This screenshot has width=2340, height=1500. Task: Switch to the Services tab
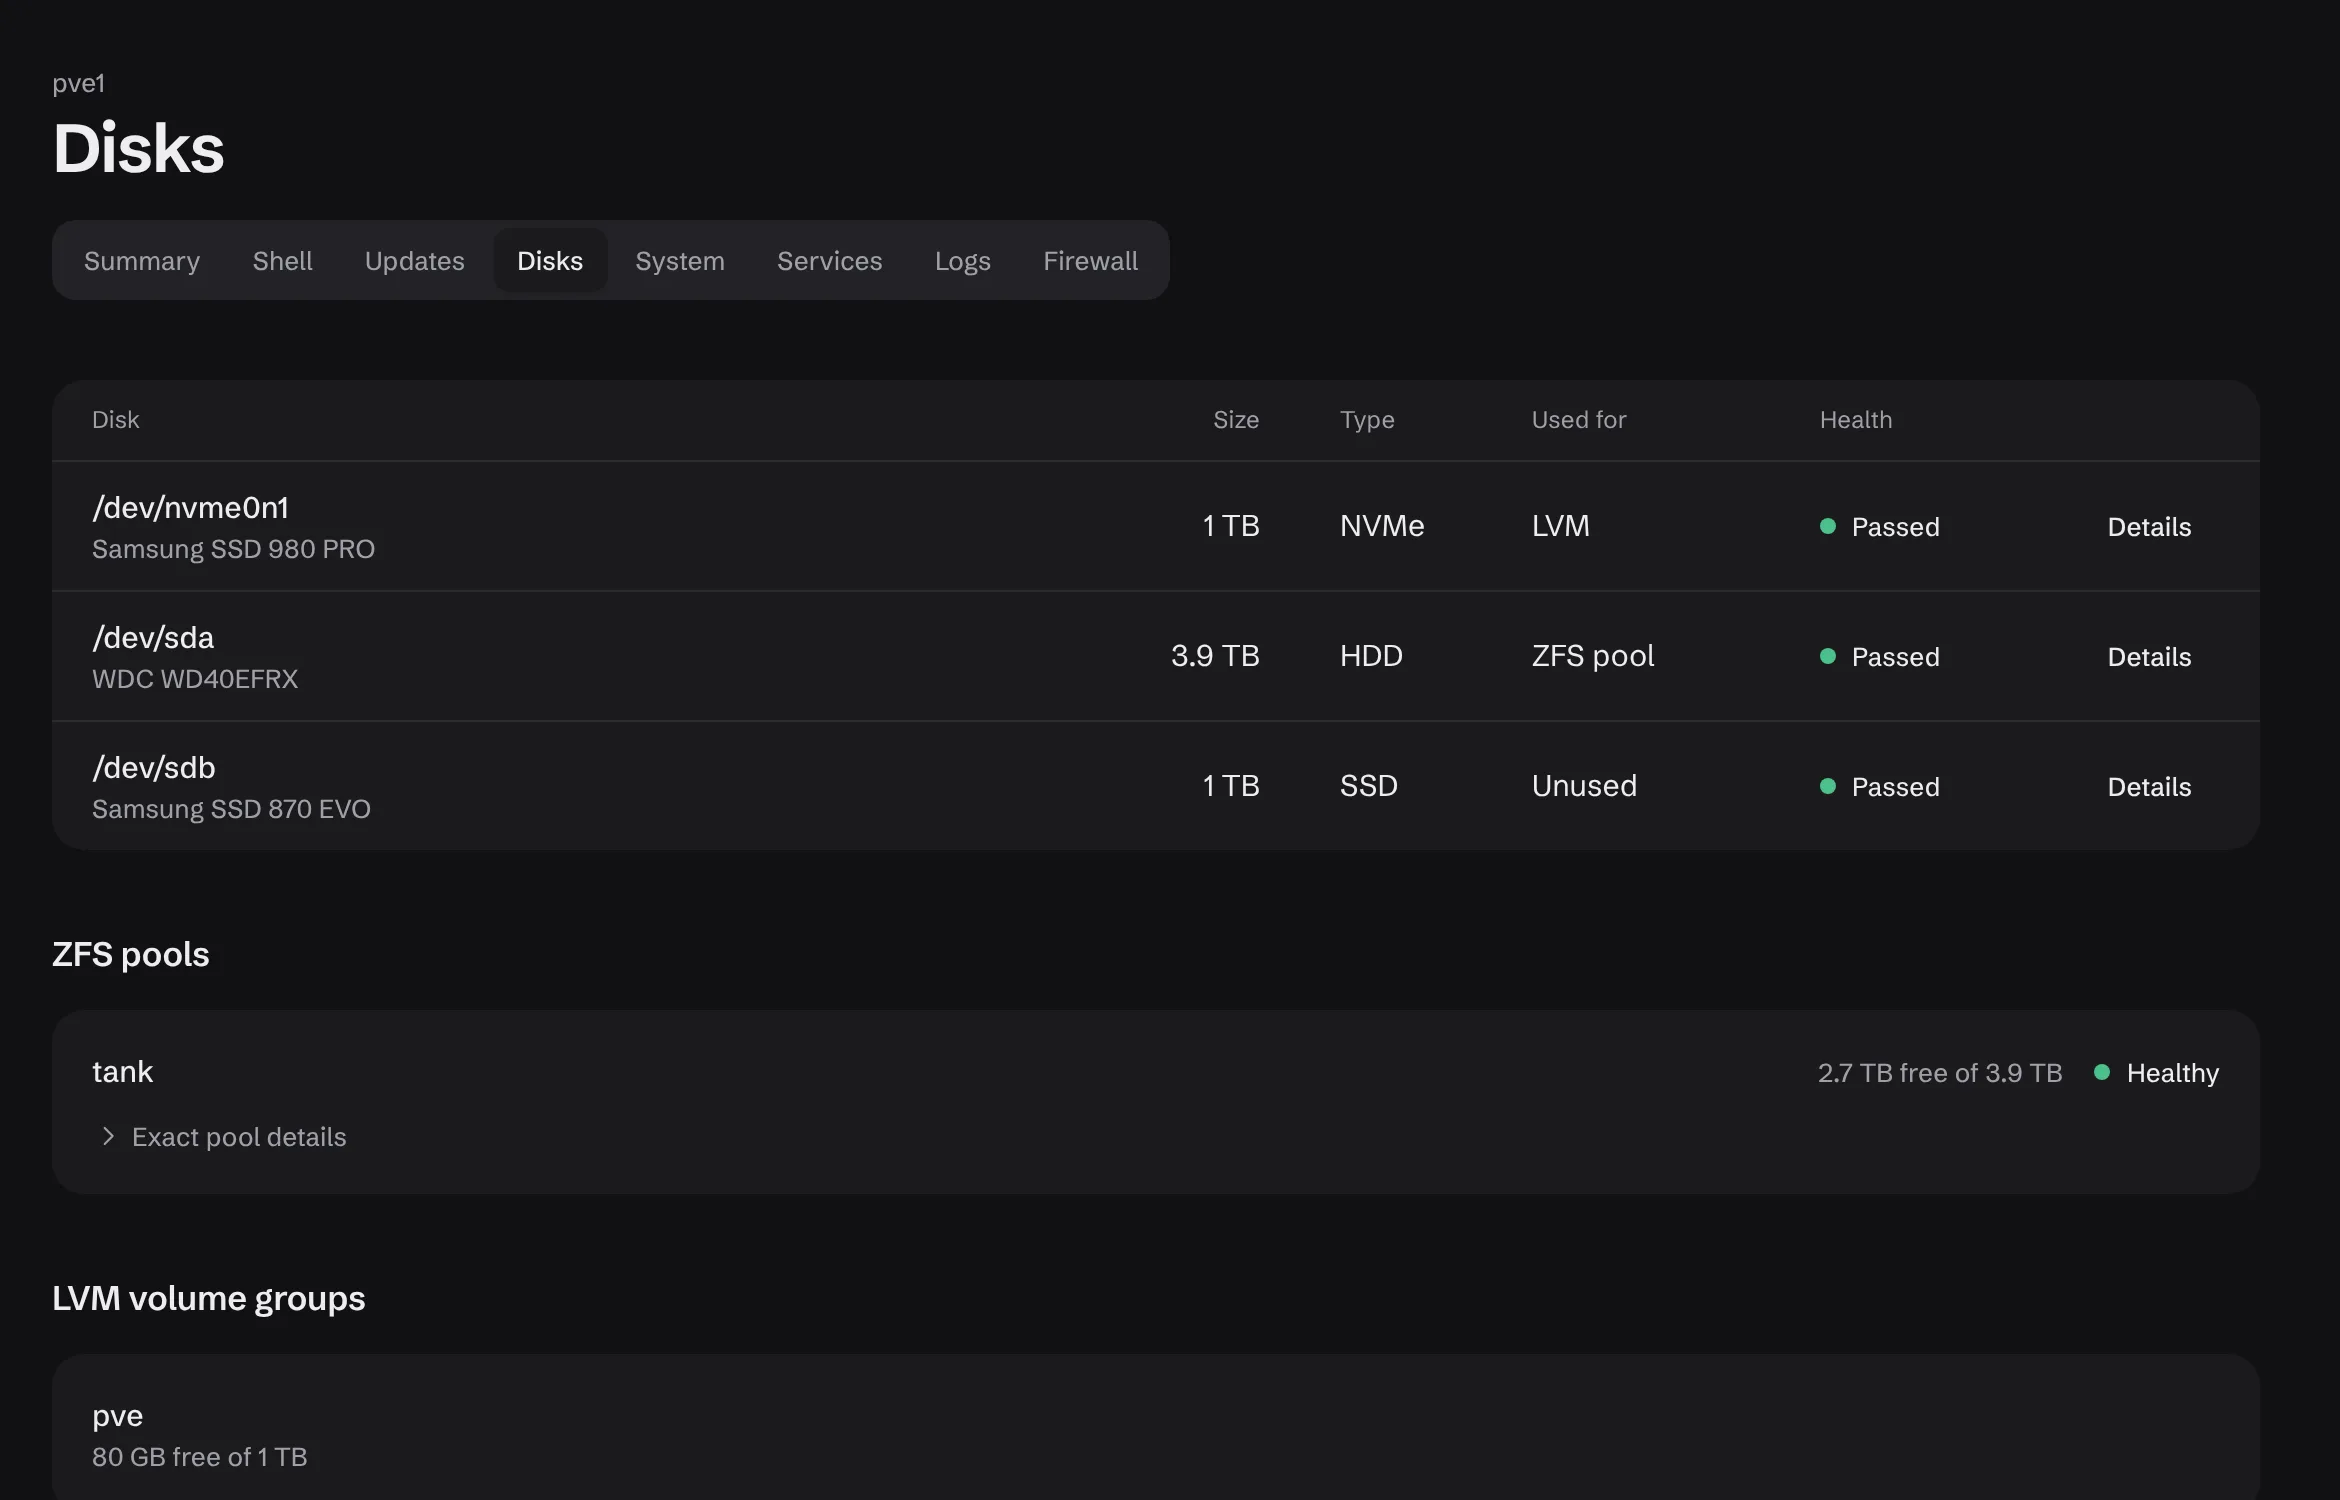click(830, 261)
